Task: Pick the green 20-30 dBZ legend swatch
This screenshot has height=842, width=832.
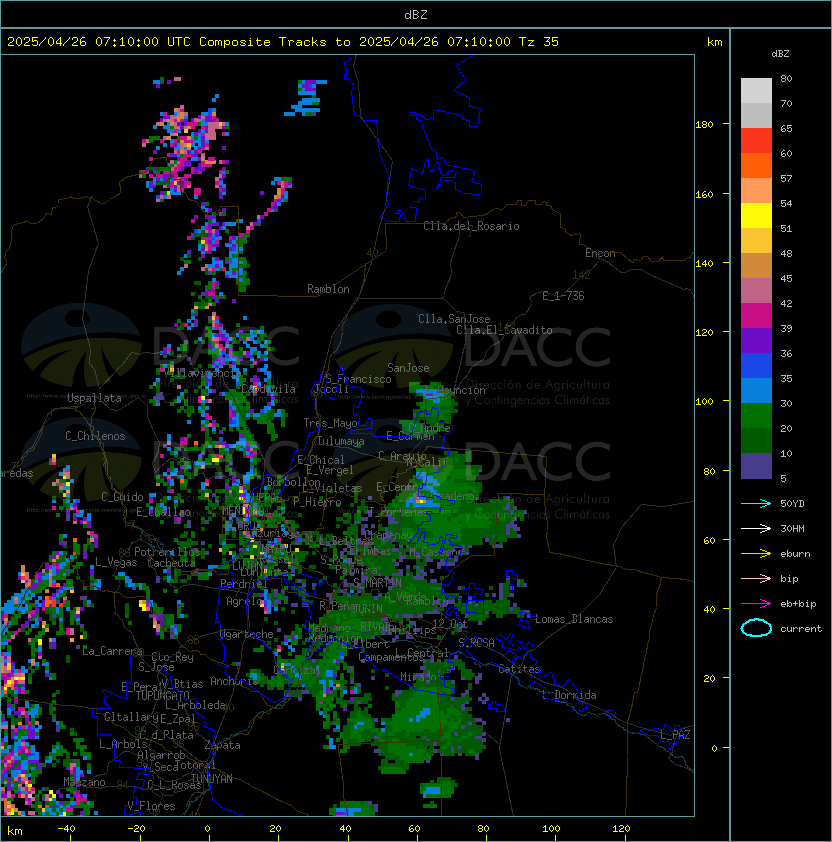Action: point(756,416)
